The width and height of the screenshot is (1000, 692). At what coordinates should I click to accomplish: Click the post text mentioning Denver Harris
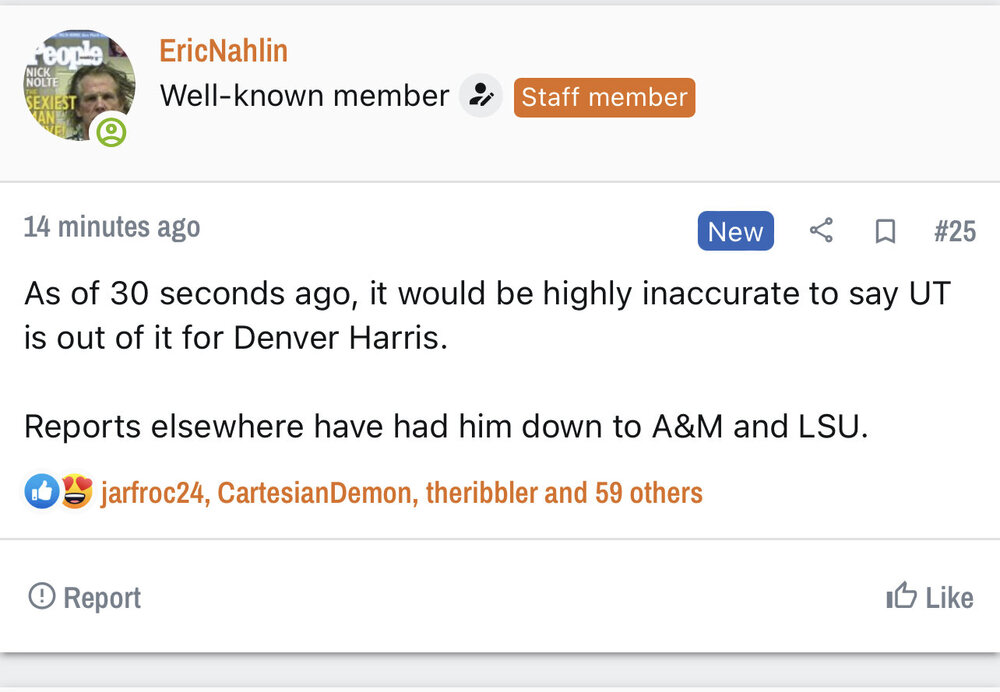340,337
